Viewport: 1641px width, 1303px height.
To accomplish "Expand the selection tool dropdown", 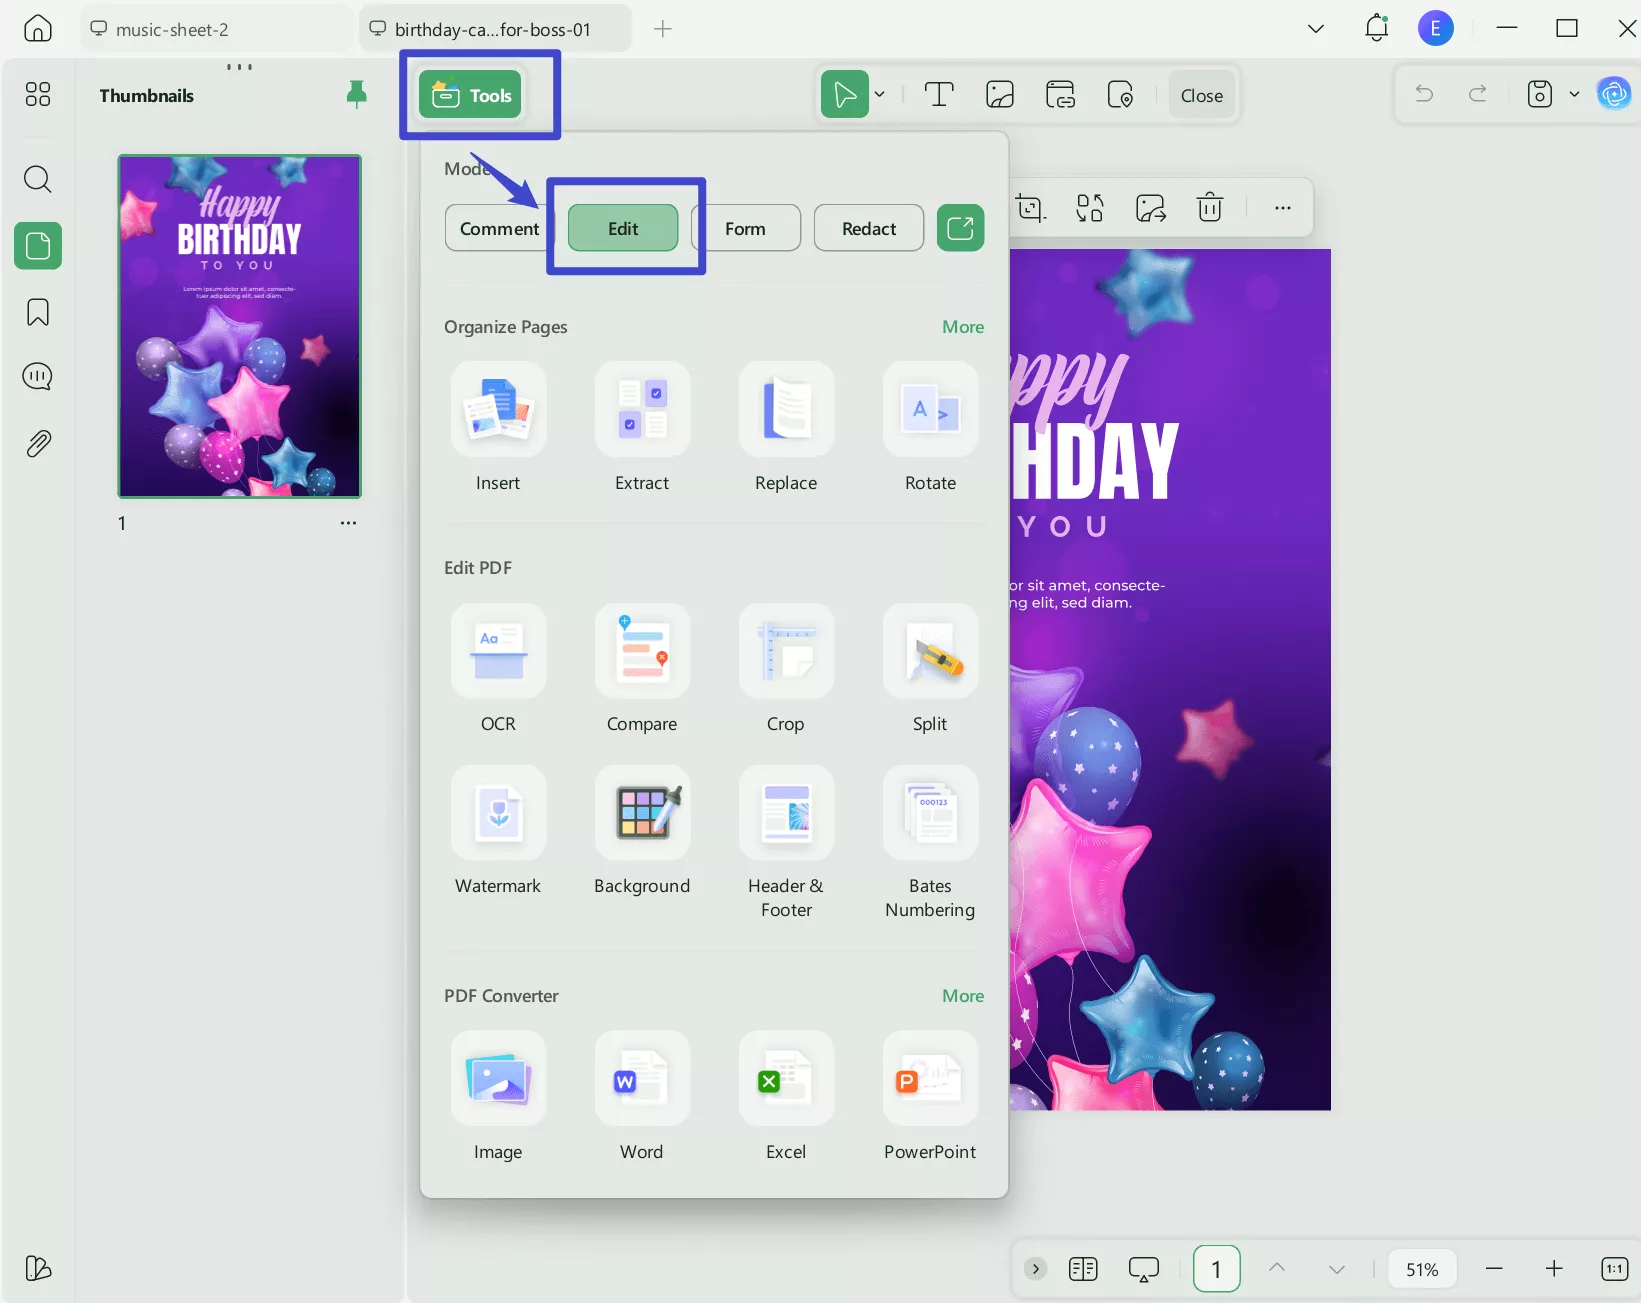I will [879, 94].
